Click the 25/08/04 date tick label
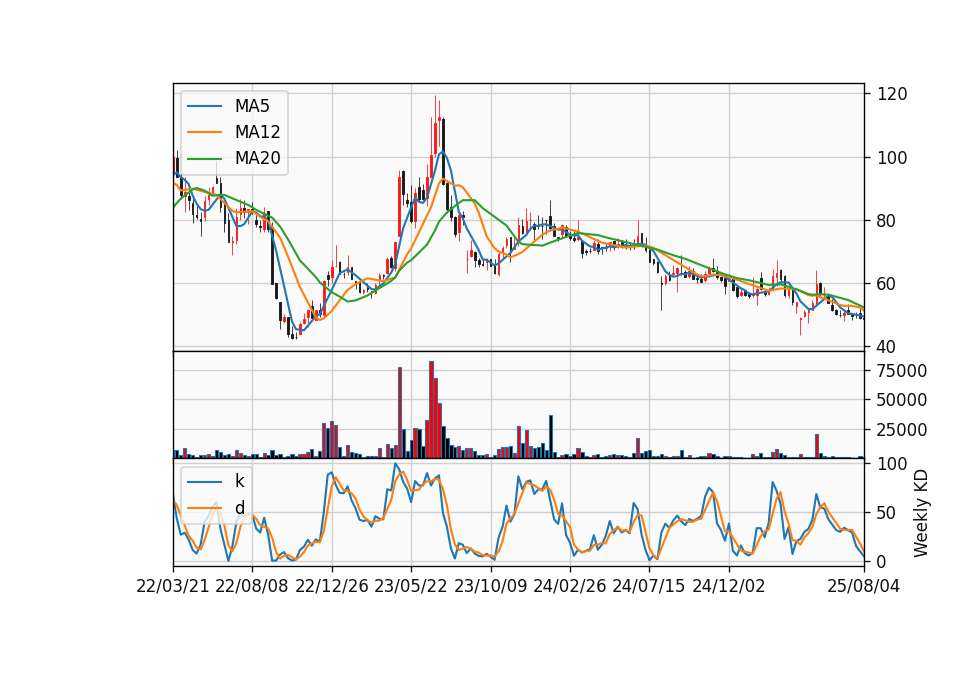 [x=863, y=586]
